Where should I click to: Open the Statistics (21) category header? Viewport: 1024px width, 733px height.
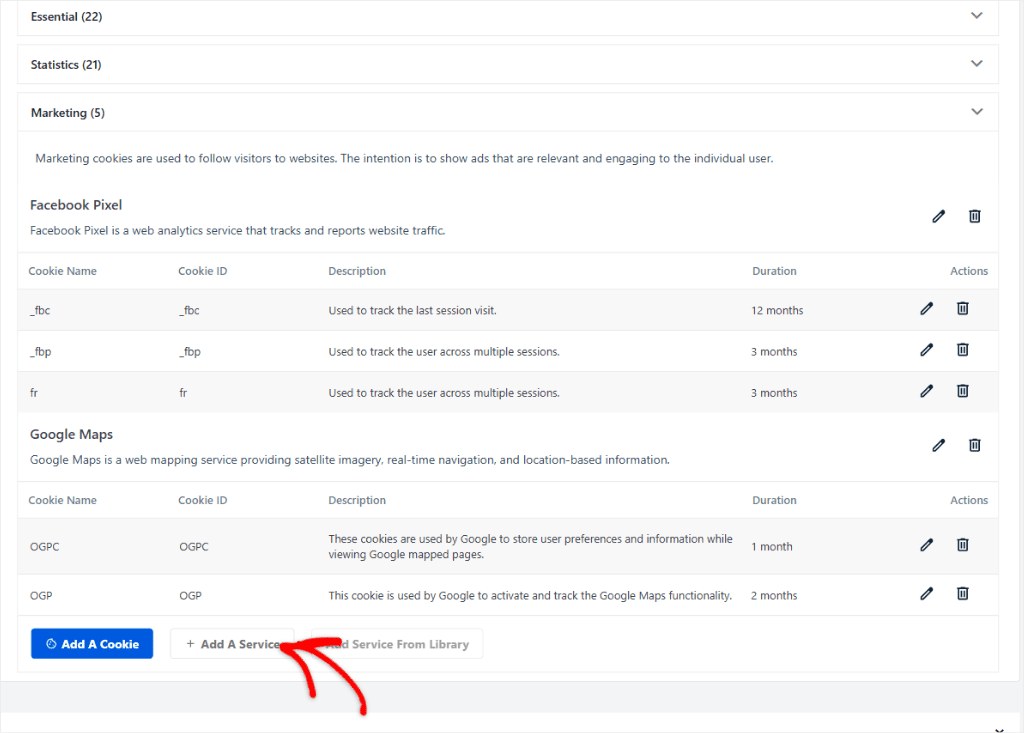tap(507, 64)
